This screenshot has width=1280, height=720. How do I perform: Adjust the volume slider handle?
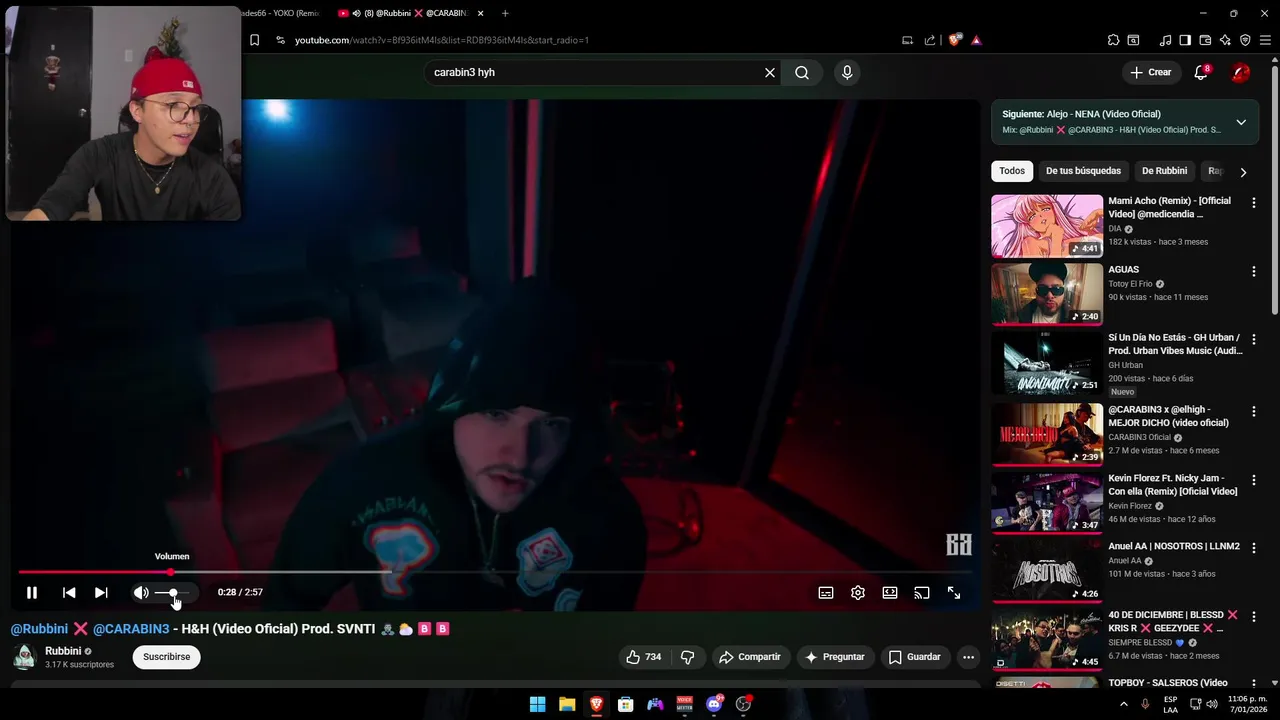click(x=173, y=593)
